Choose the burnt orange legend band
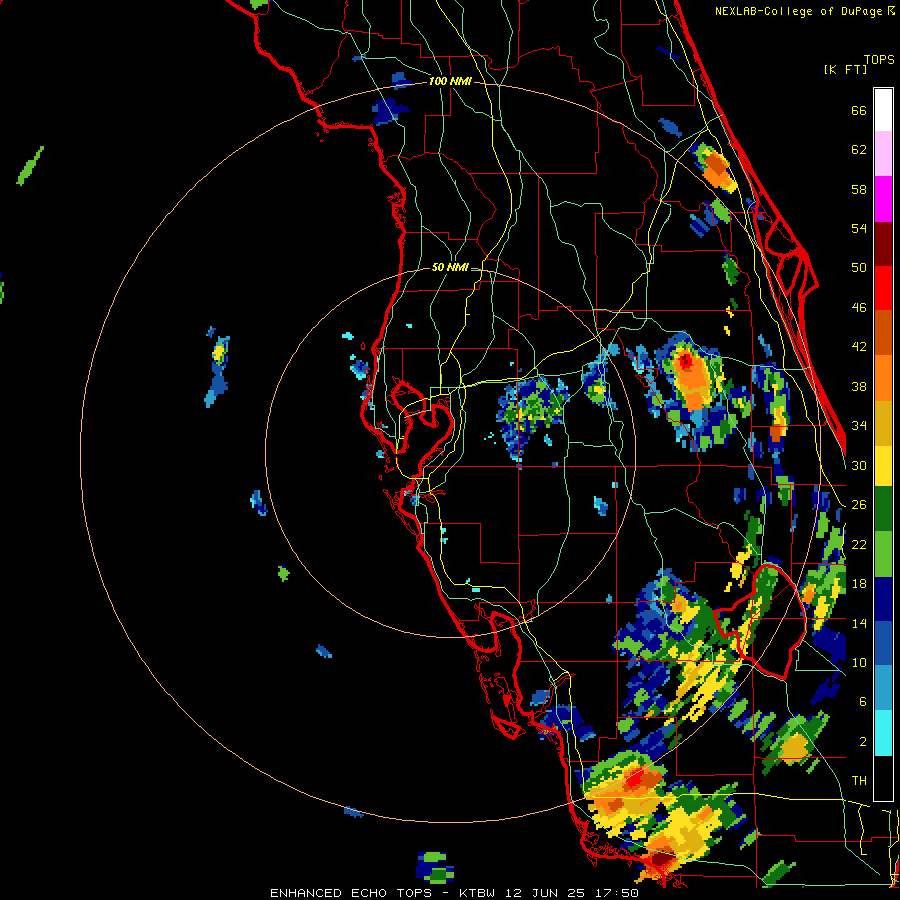The height and width of the screenshot is (900, 900). click(883, 333)
